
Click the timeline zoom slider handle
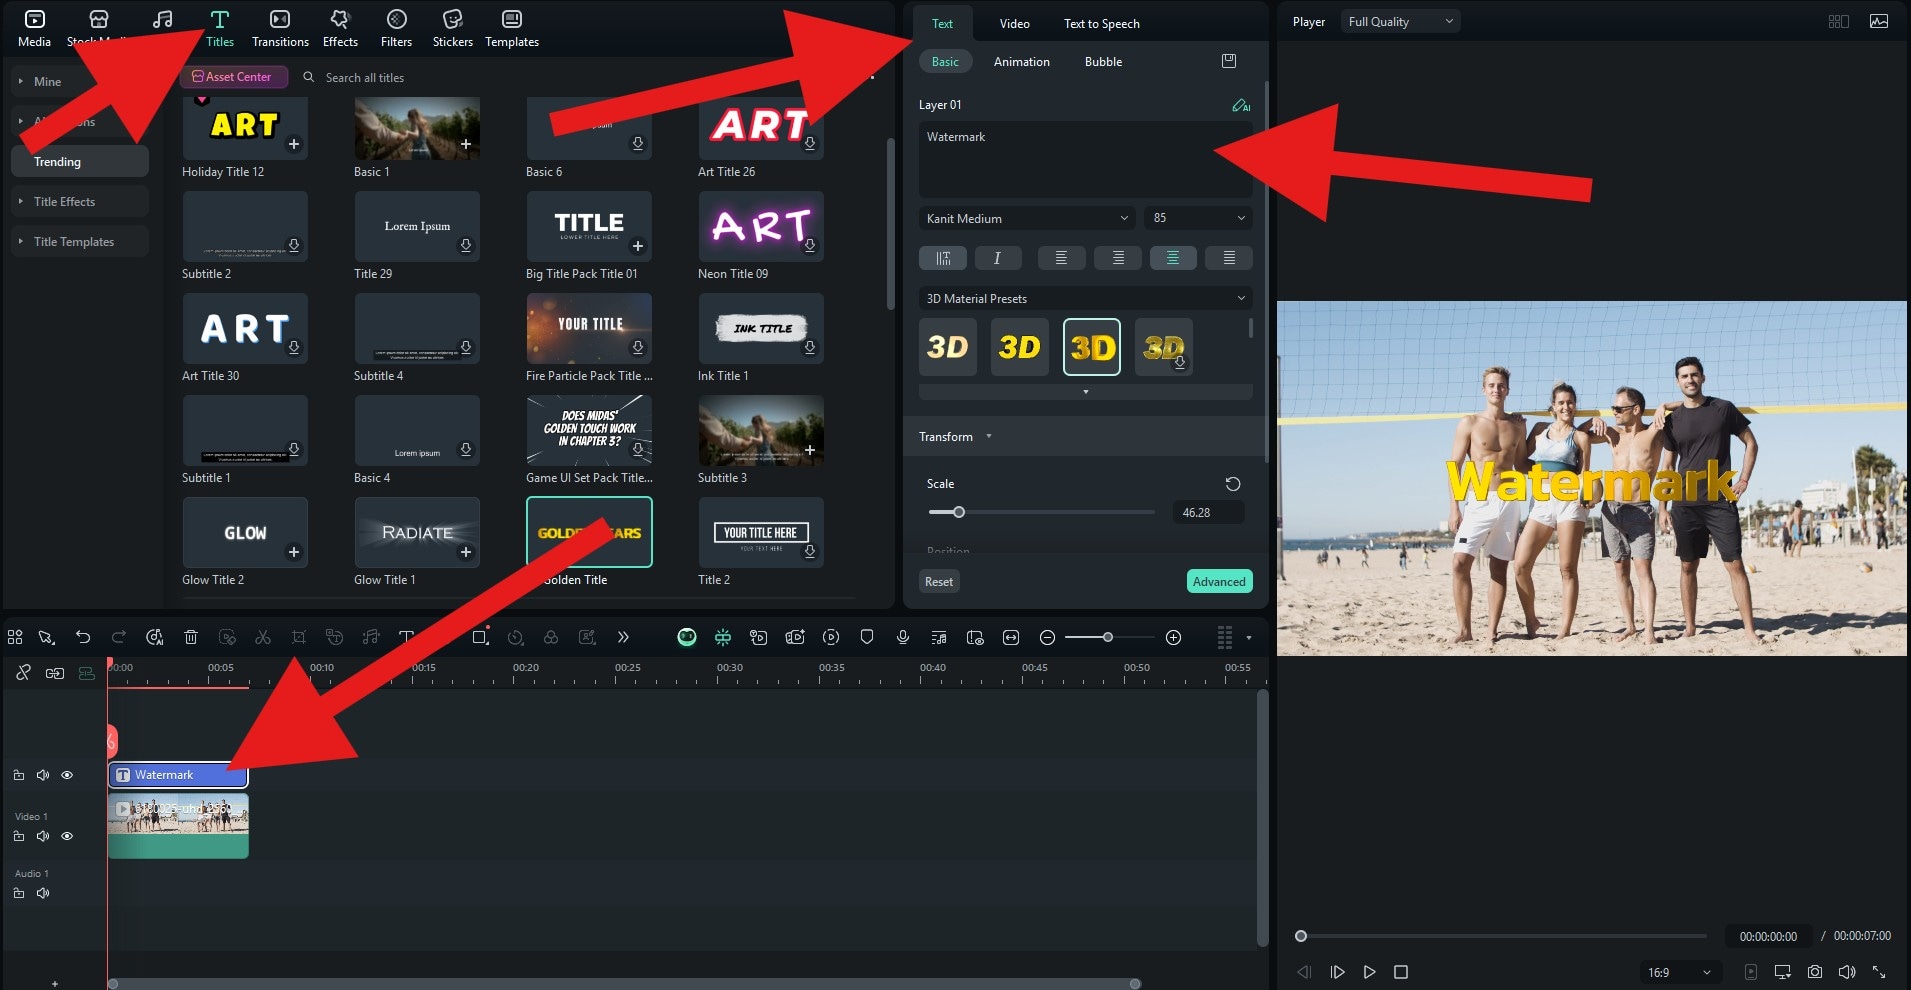coord(1107,637)
